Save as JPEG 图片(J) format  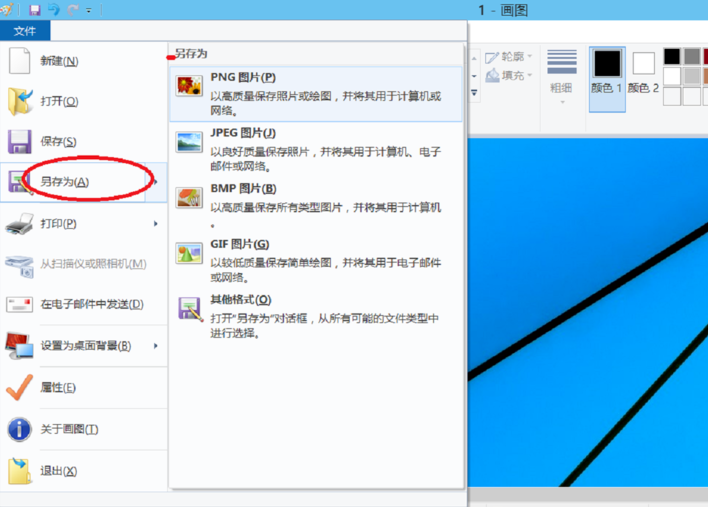pyautogui.click(x=316, y=149)
